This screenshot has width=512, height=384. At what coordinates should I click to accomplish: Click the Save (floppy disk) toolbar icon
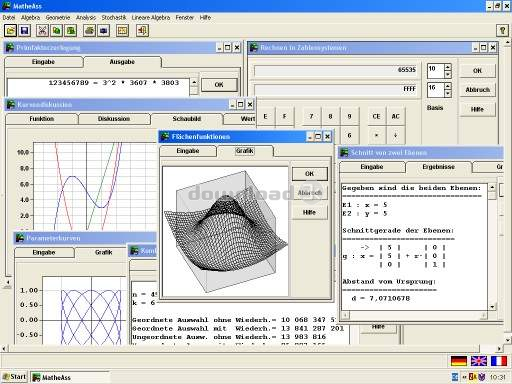click(x=24, y=31)
